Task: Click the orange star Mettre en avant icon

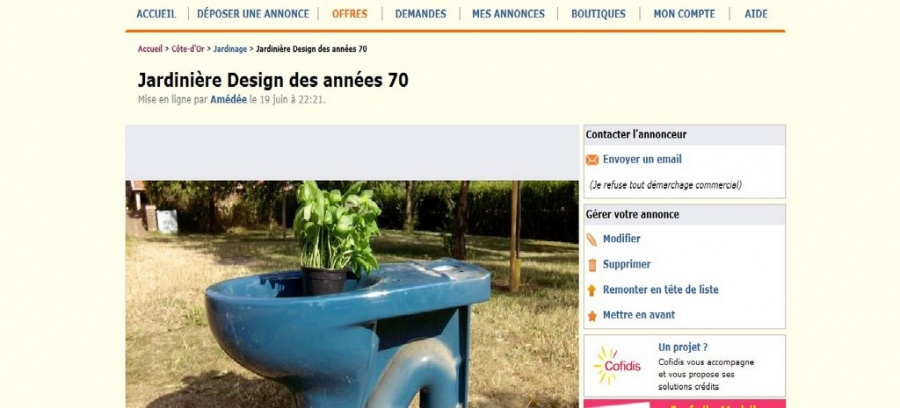Action: [592, 316]
